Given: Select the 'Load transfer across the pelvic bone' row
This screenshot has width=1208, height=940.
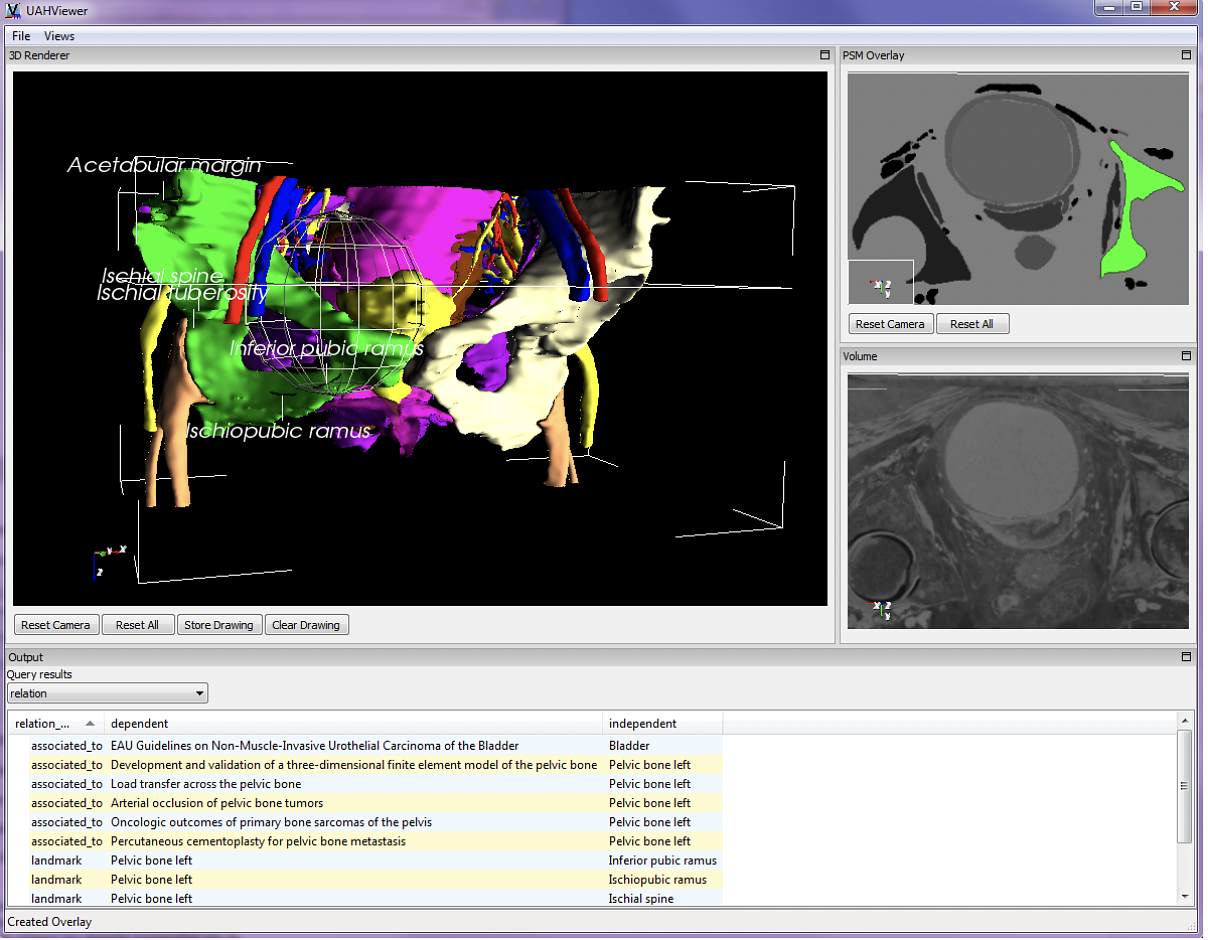Looking at the screenshot, I should (300, 784).
